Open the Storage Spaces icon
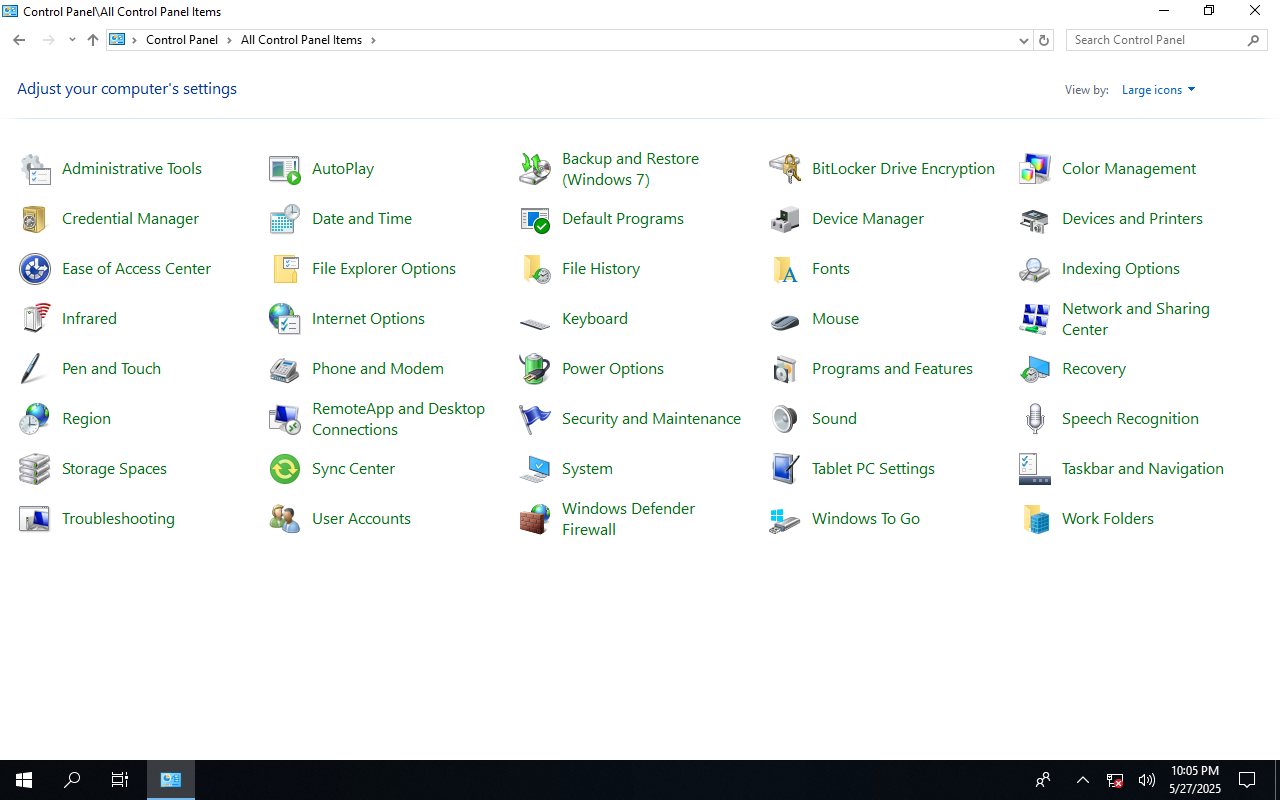The width and height of the screenshot is (1280, 800). 35,469
